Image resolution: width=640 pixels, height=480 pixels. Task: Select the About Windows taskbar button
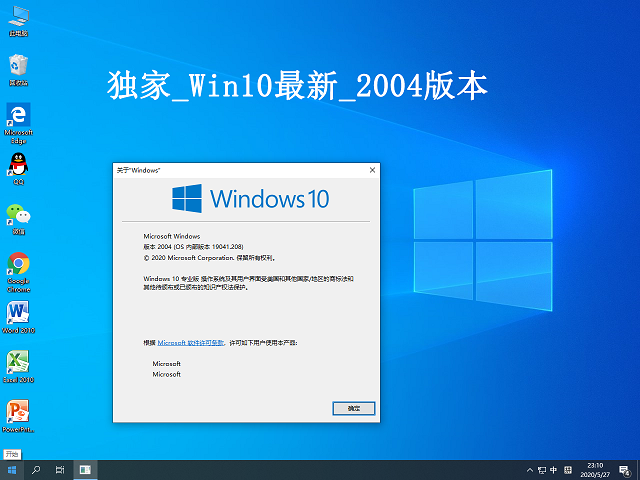[x=86, y=470]
